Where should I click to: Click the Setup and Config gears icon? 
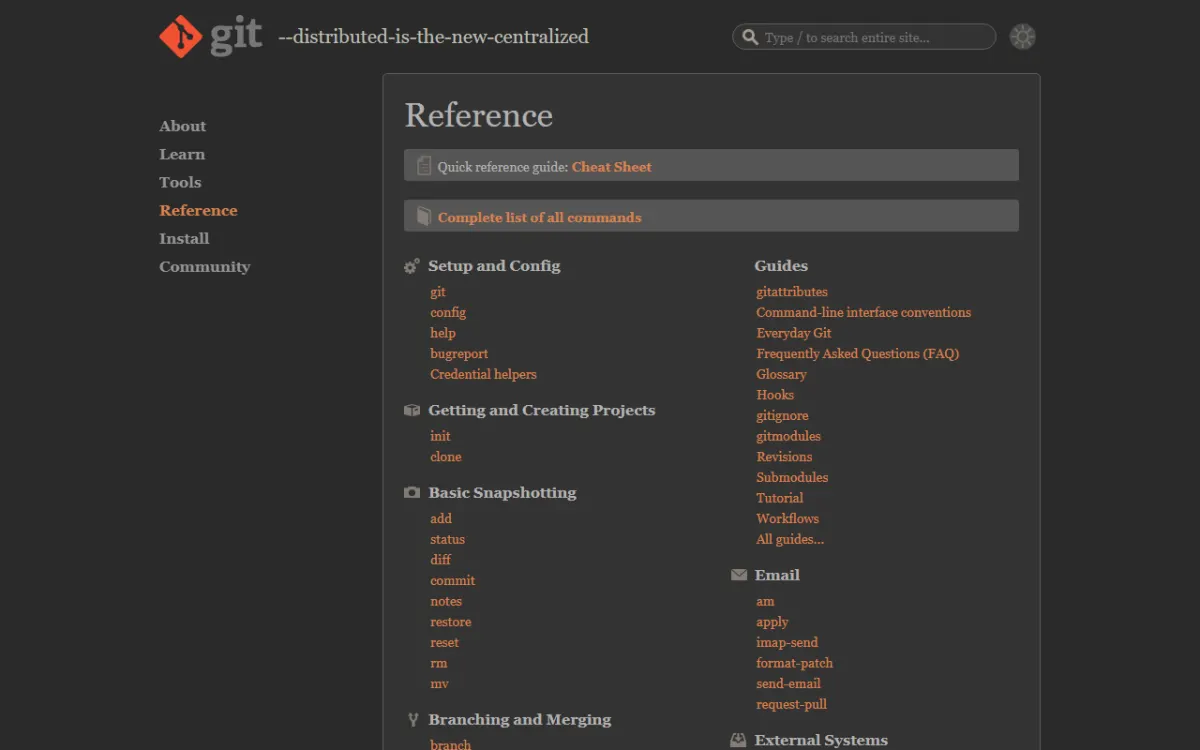(412, 266)
